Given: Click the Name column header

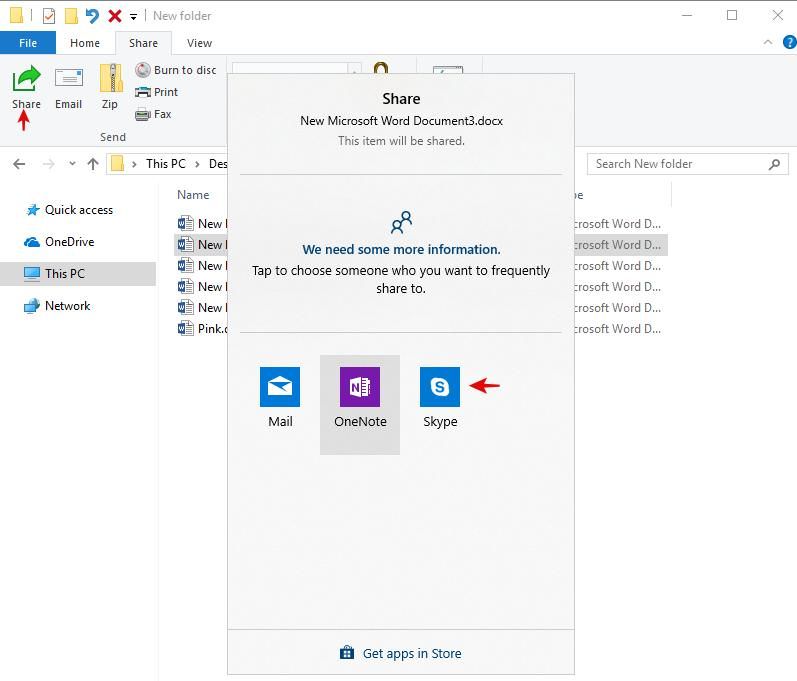Looking at the screenshot, I should point(193,195).
